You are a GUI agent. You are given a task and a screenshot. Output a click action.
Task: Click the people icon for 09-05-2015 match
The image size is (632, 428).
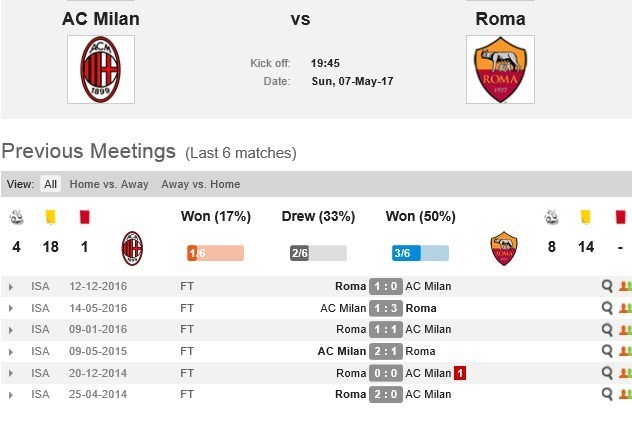pos(625,351)
